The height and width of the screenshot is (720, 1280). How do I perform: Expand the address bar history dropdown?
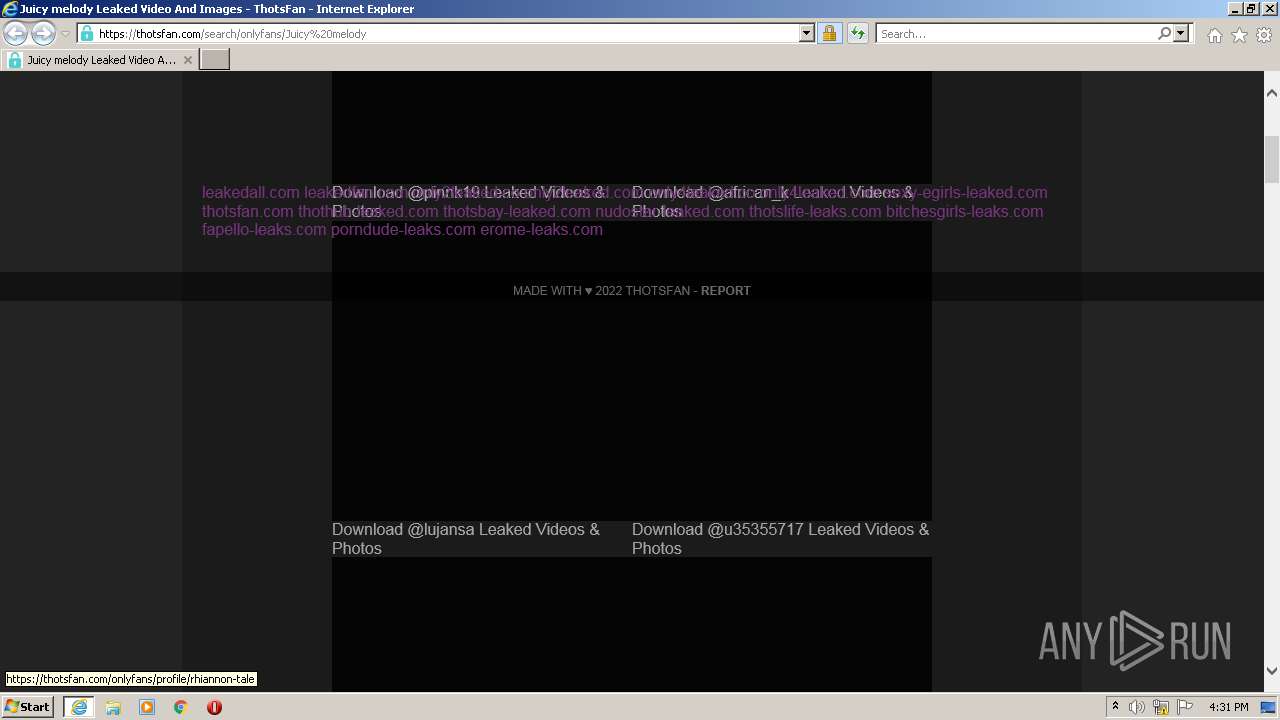coord(807,33)
